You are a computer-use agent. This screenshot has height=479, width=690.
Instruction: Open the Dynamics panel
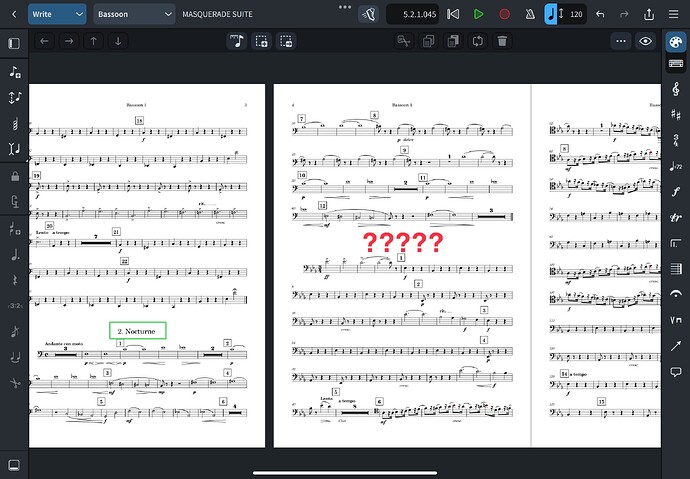pos(675,192)
